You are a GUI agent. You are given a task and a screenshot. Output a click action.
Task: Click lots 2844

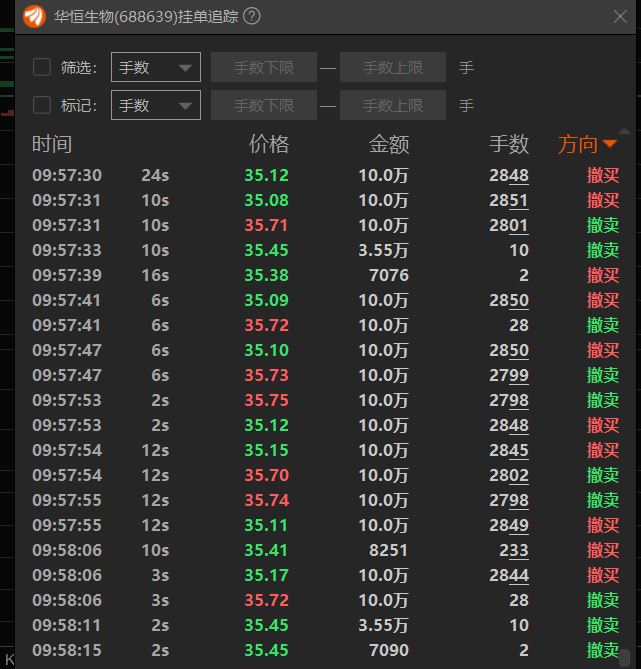pos(509,576)
